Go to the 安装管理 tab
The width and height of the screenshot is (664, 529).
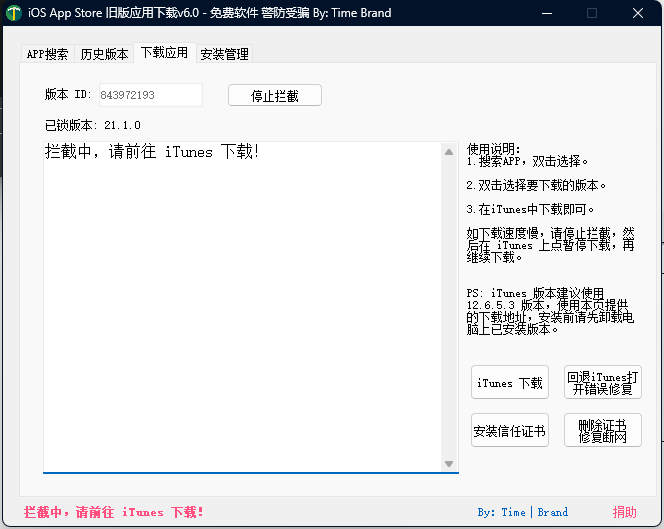[x=224, y=54]
